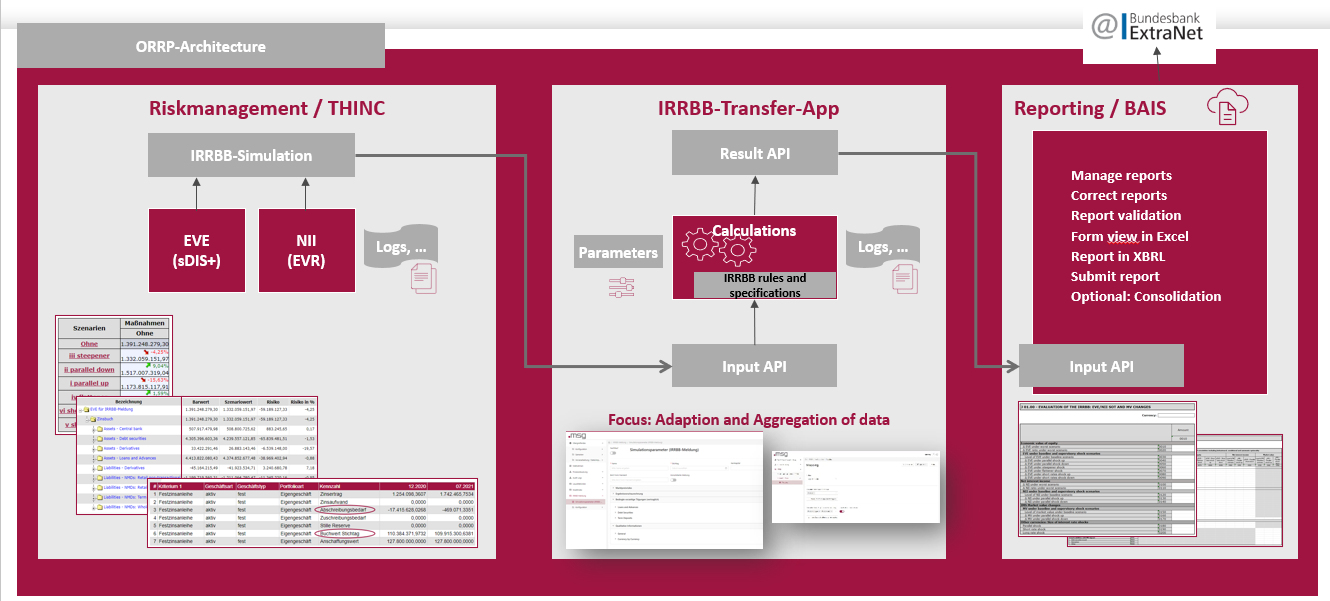This screenshot has height=601, width=1330.
Task: Click the Input API box in Reporting / BAIS
Action: (x=1101, y=366)
